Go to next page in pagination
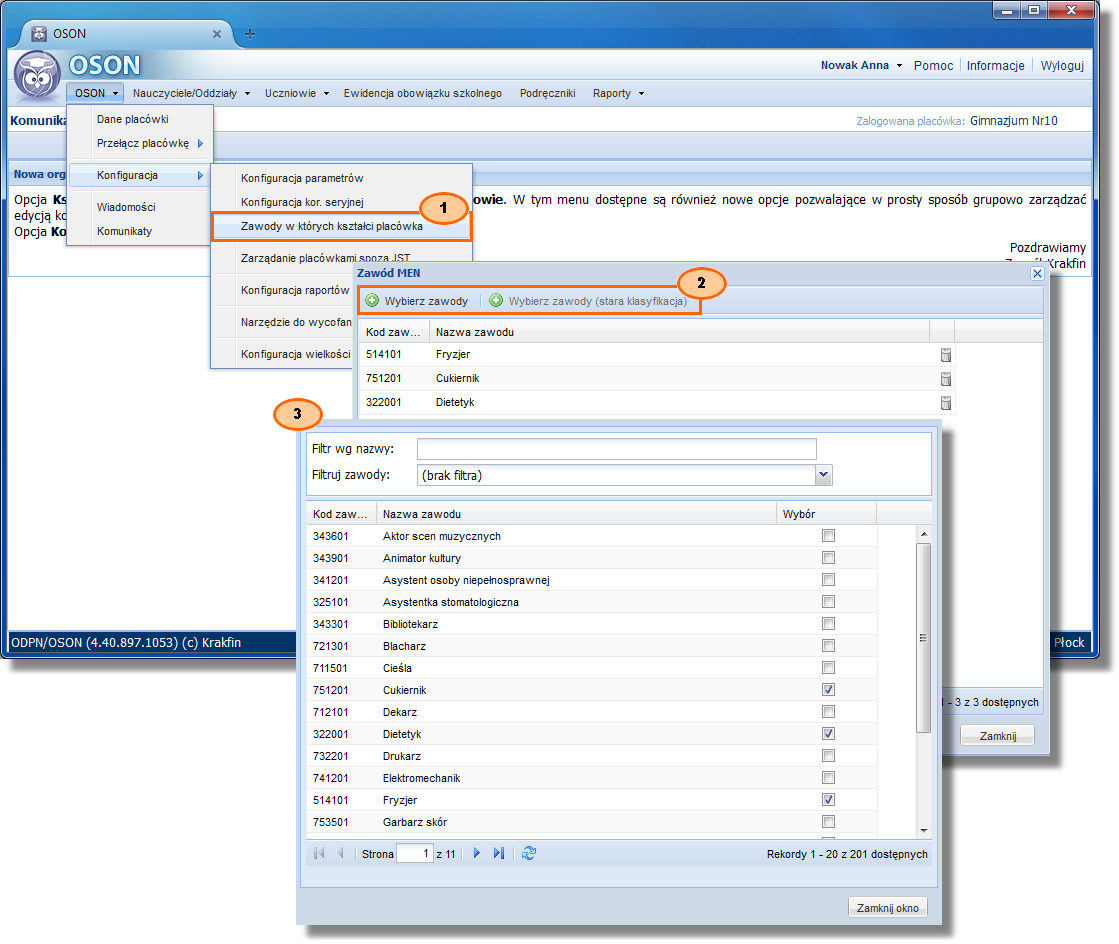 point(477,854)
